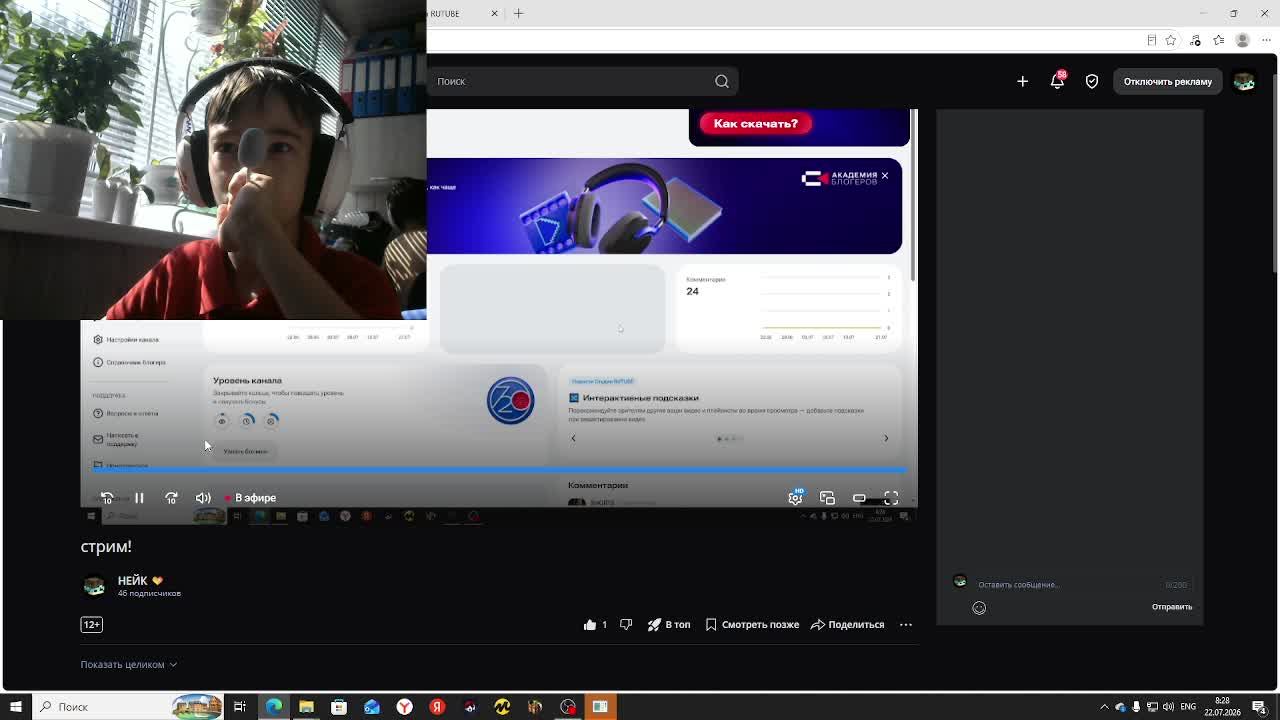Click 'Отключить рекламу' button
1280x720 pixels.
tap(1167, 81)
